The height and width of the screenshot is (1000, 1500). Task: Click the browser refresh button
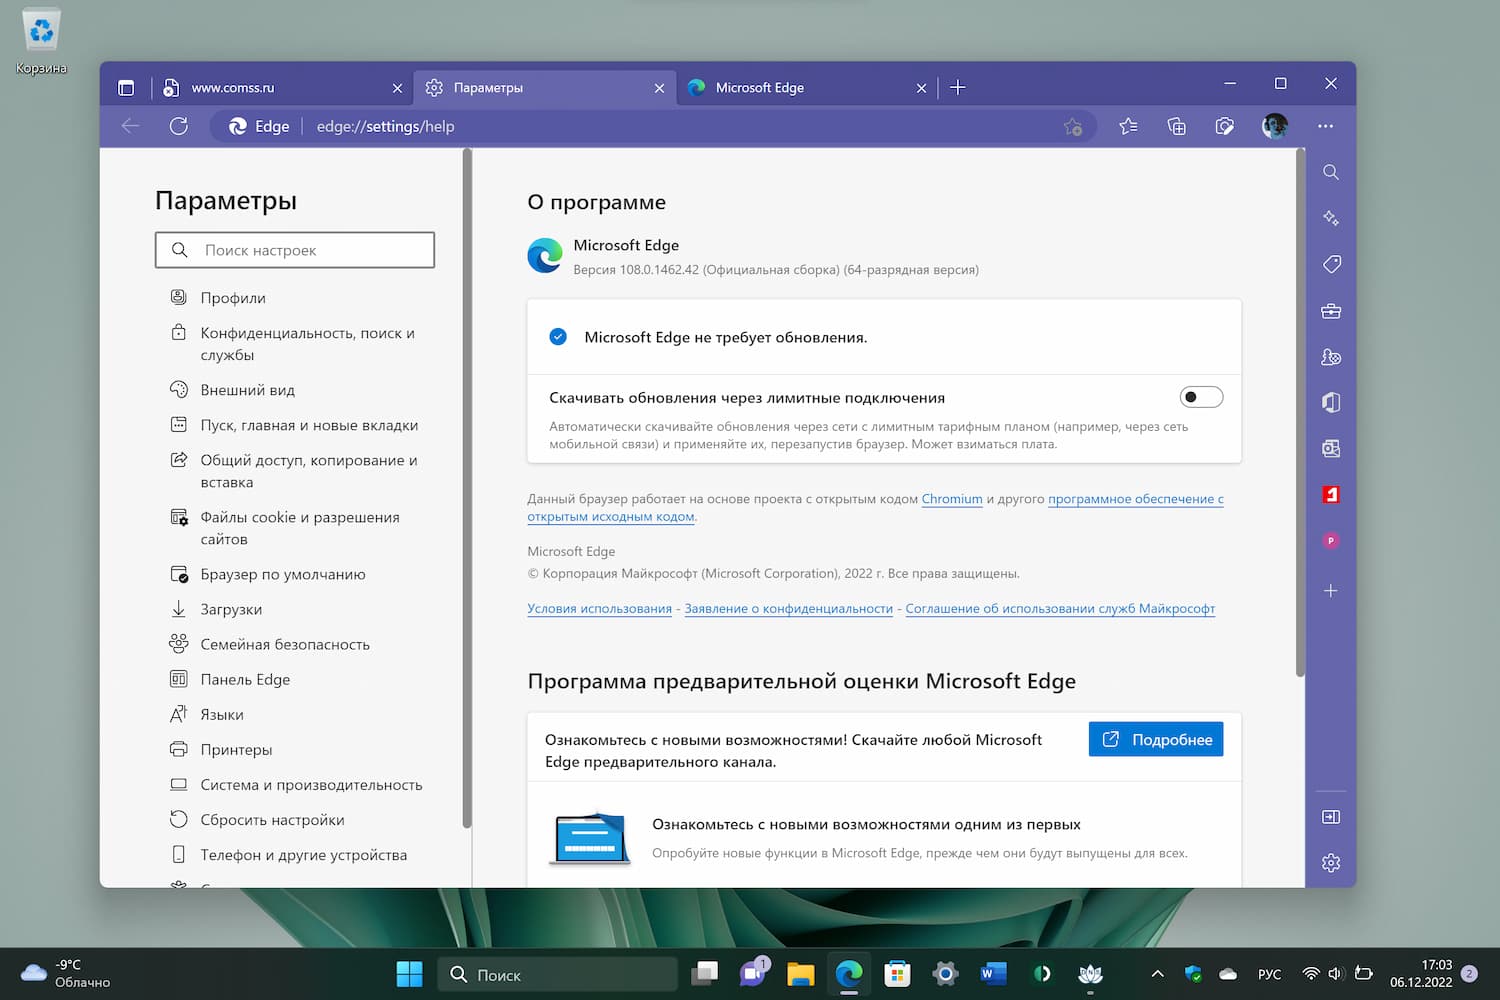179,126
